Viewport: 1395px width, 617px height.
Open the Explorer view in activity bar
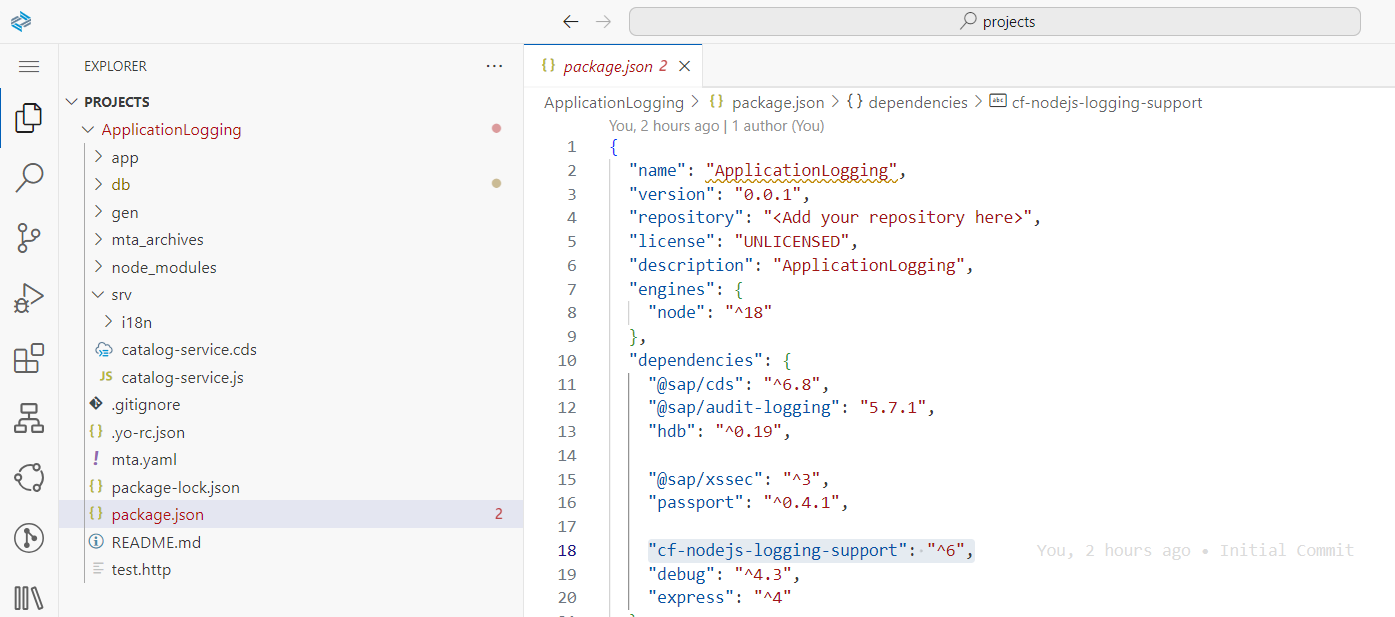click(29, 117)
